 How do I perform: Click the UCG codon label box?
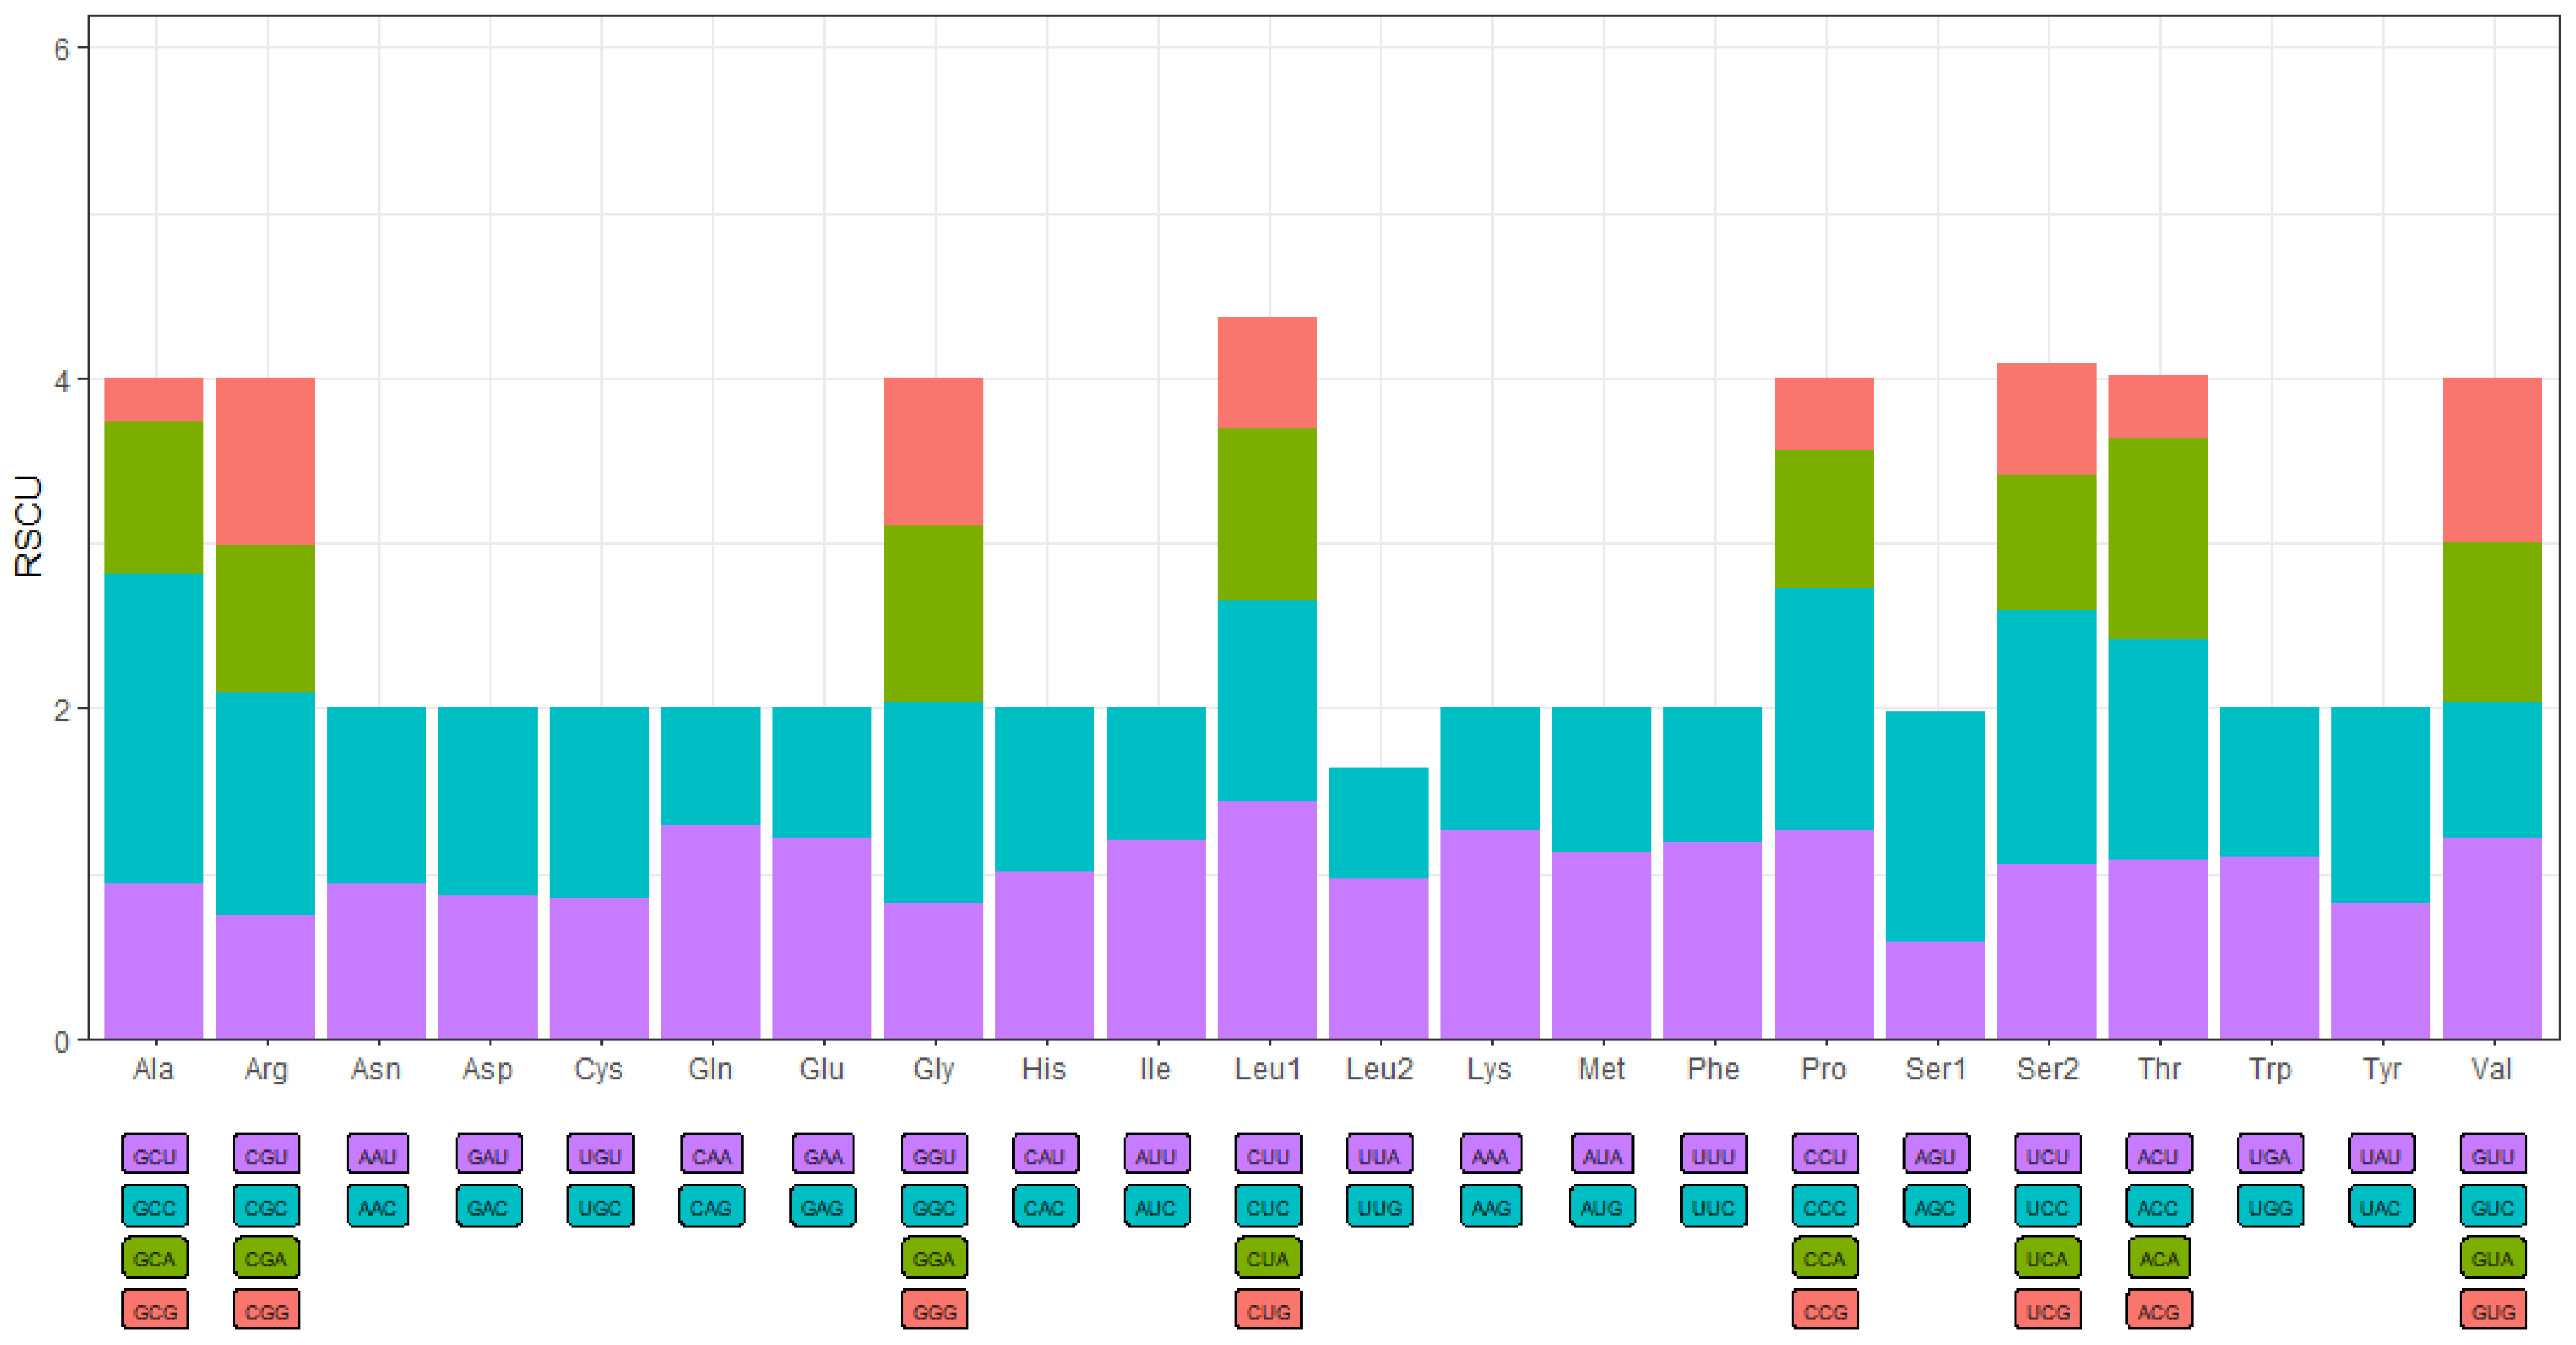click(x=2047, y=1310)
